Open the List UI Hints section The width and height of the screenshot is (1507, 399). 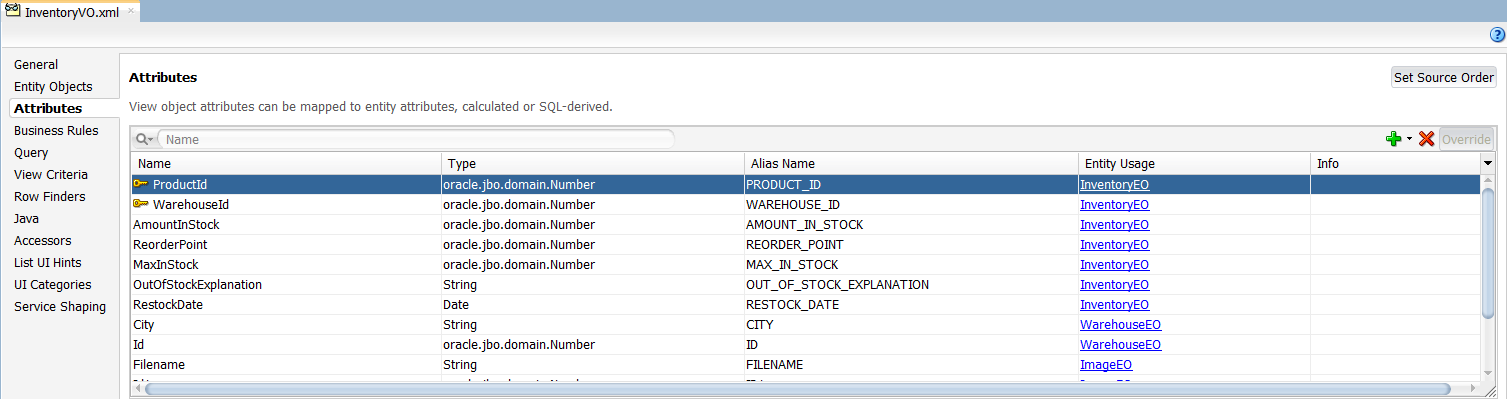tap(48, 262)
